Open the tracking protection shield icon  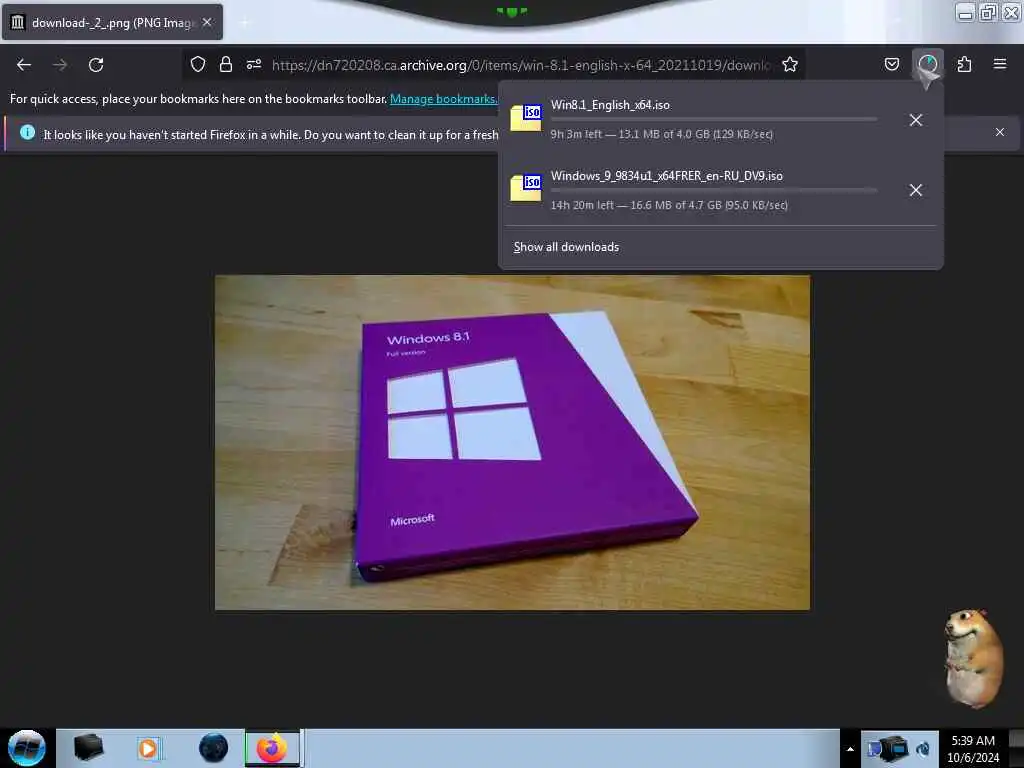(x=198, y=64)
